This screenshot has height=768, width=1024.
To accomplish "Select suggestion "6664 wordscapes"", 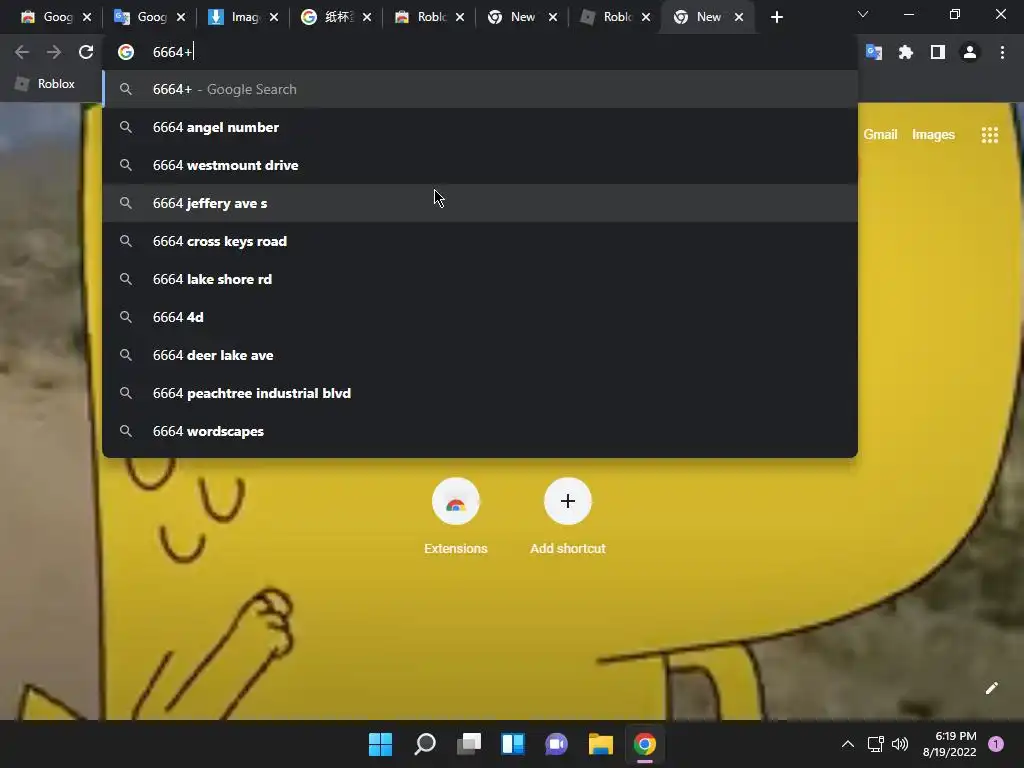I will click(480, 430).
